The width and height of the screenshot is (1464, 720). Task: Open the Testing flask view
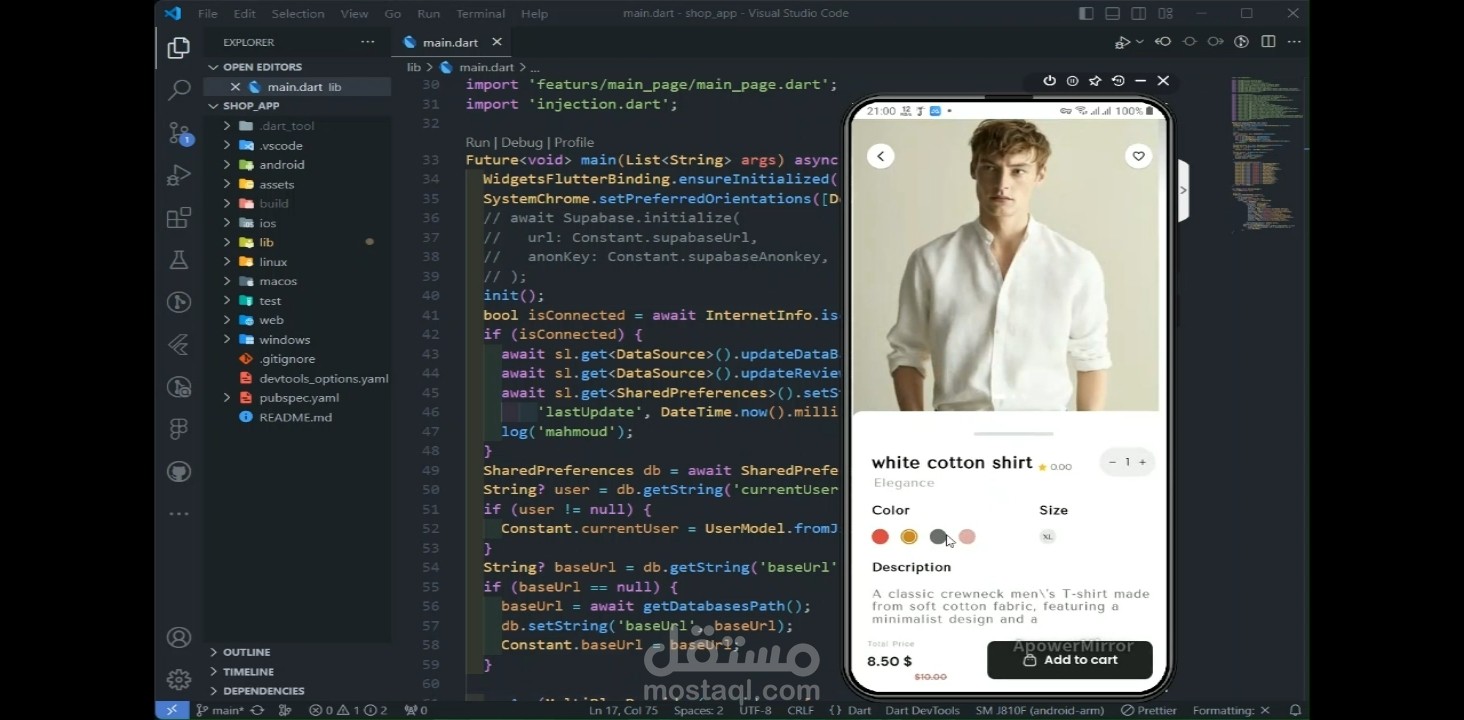(x=179, y=260)
